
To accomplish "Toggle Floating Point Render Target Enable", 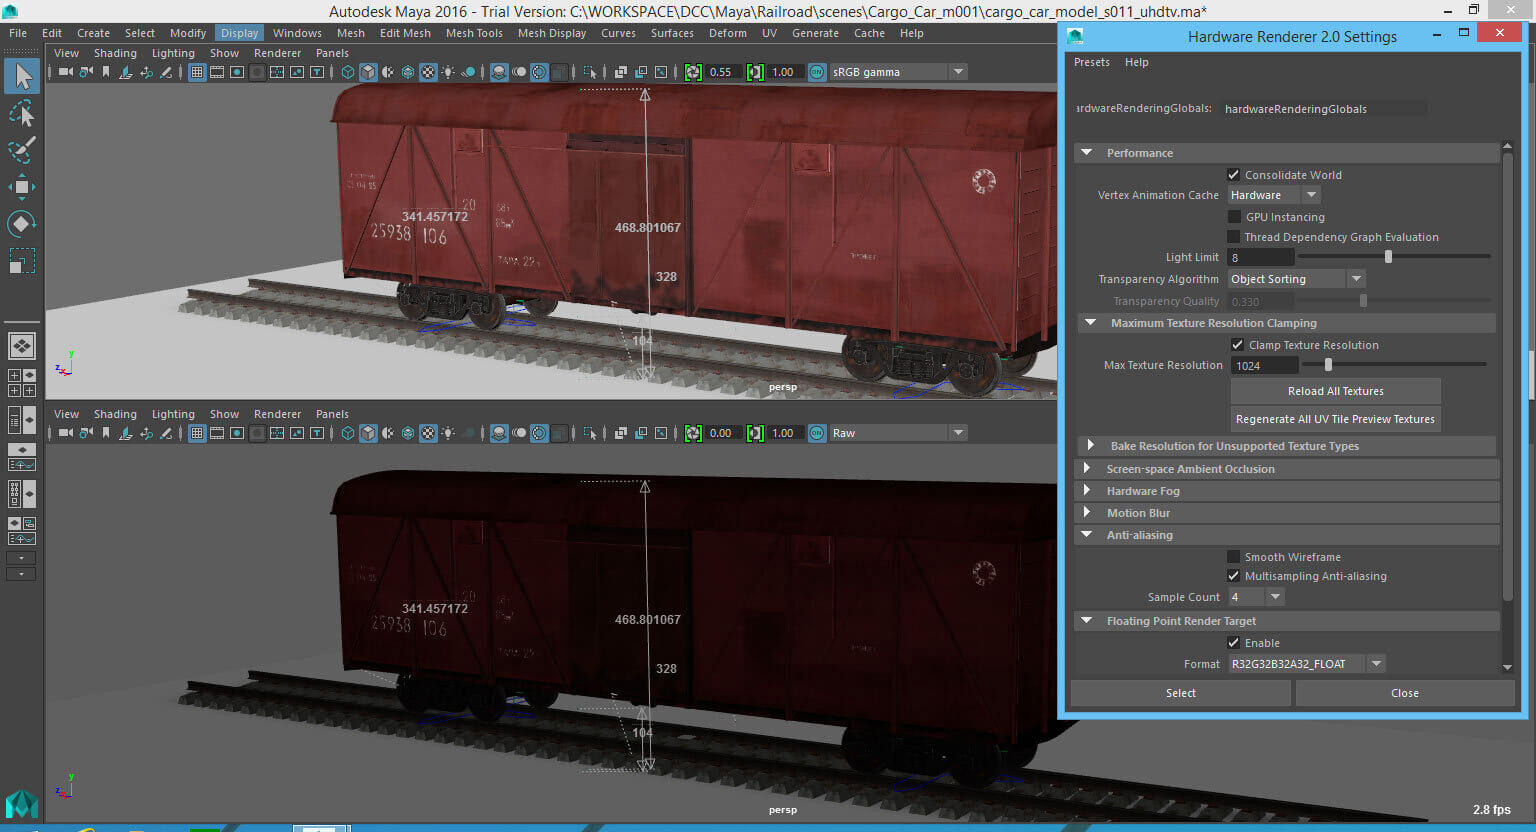I will tap(1233, 643).
